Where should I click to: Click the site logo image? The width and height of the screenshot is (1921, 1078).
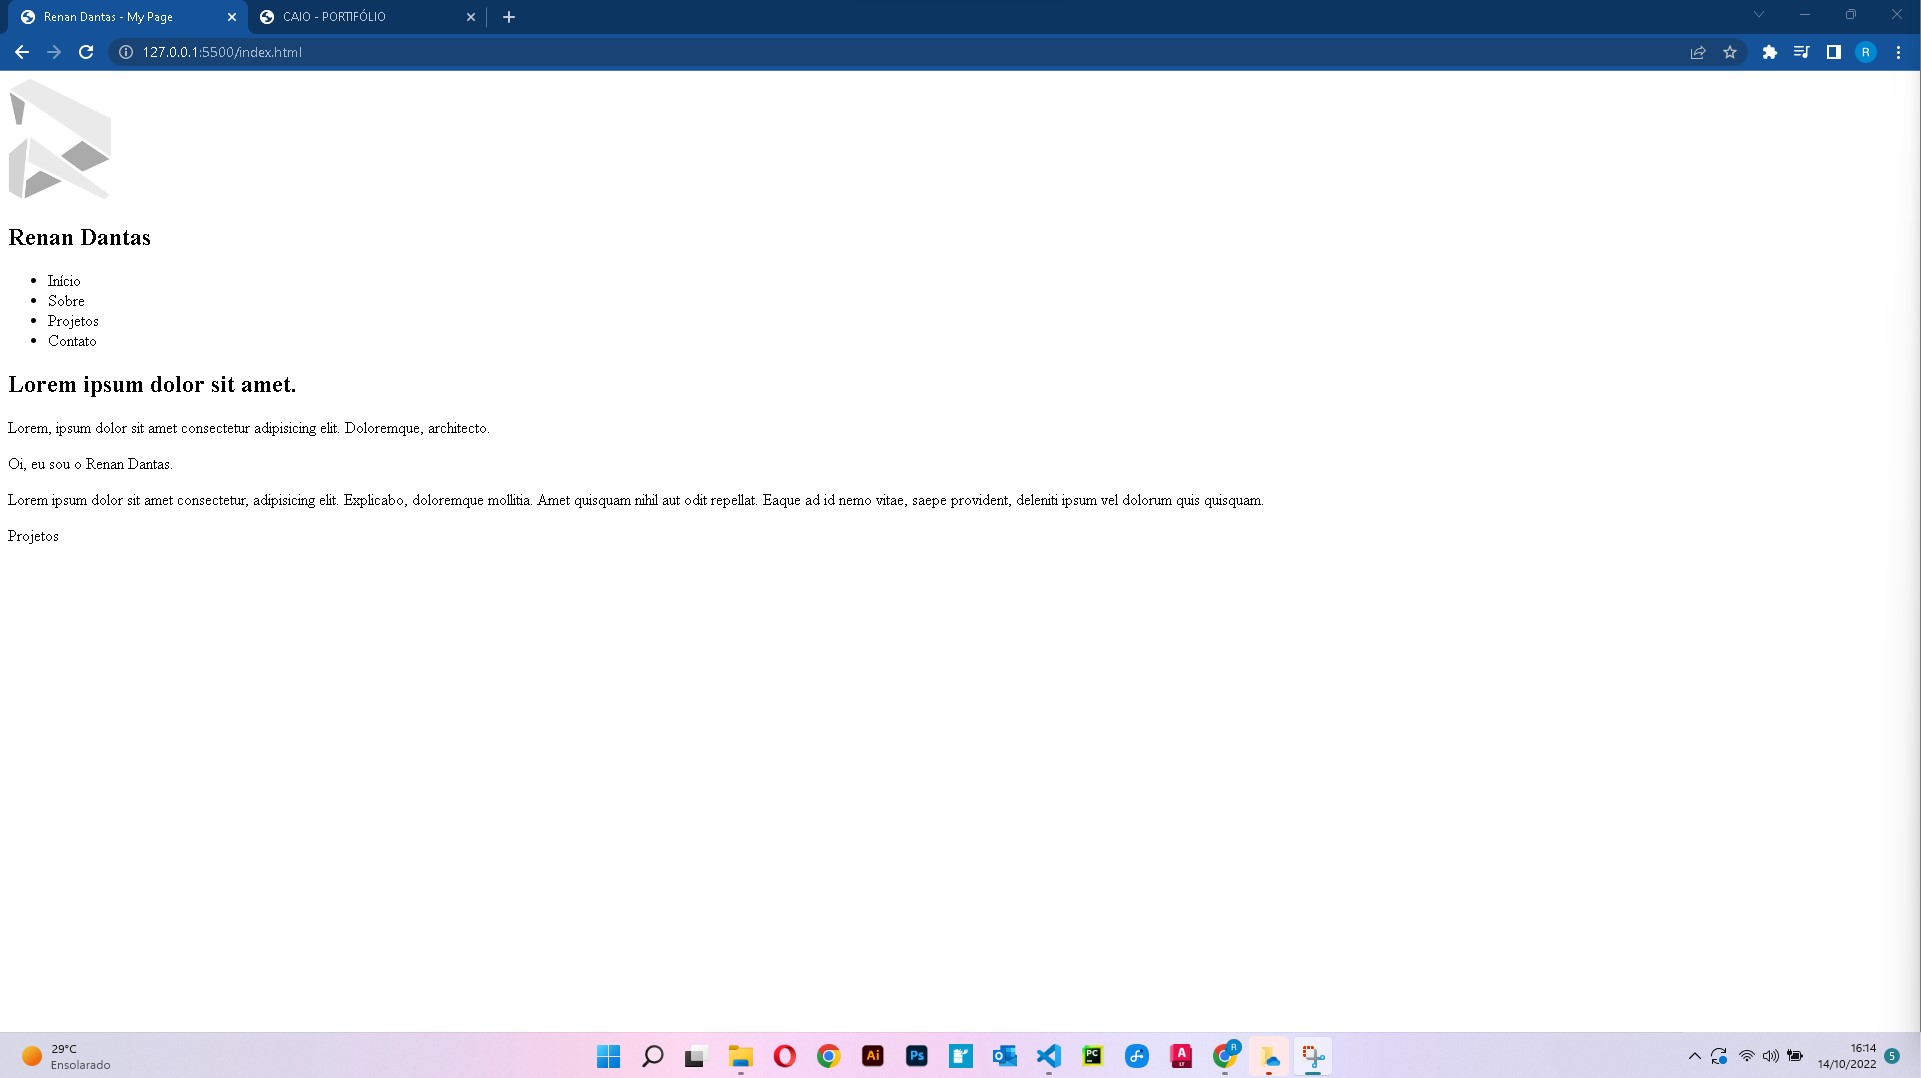click(x=60, y=140)
